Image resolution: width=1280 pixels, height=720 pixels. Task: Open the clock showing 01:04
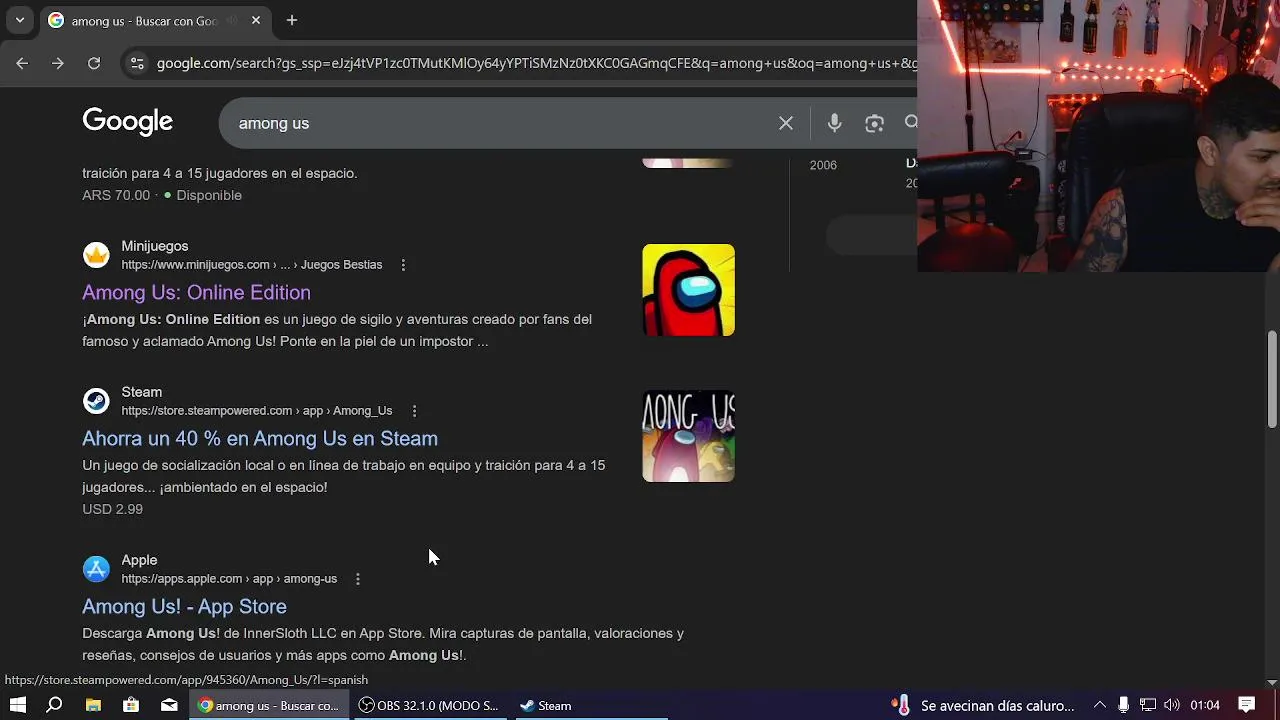[1205, 705]
